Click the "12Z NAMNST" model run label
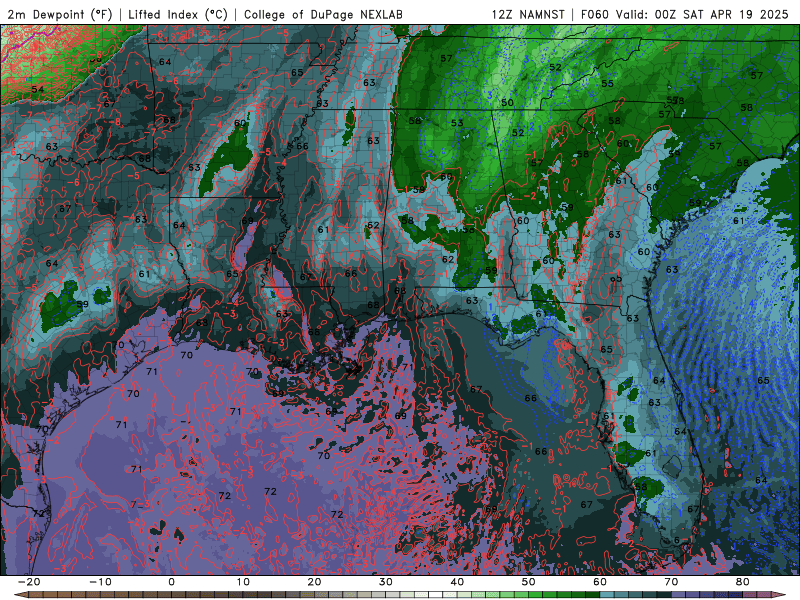 coord(528,14)
